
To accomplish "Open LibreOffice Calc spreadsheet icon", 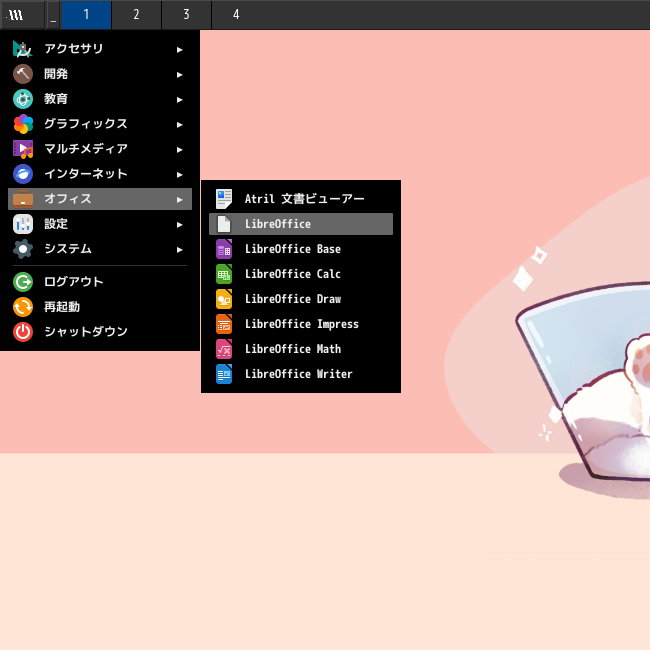I will coord(224,274).
